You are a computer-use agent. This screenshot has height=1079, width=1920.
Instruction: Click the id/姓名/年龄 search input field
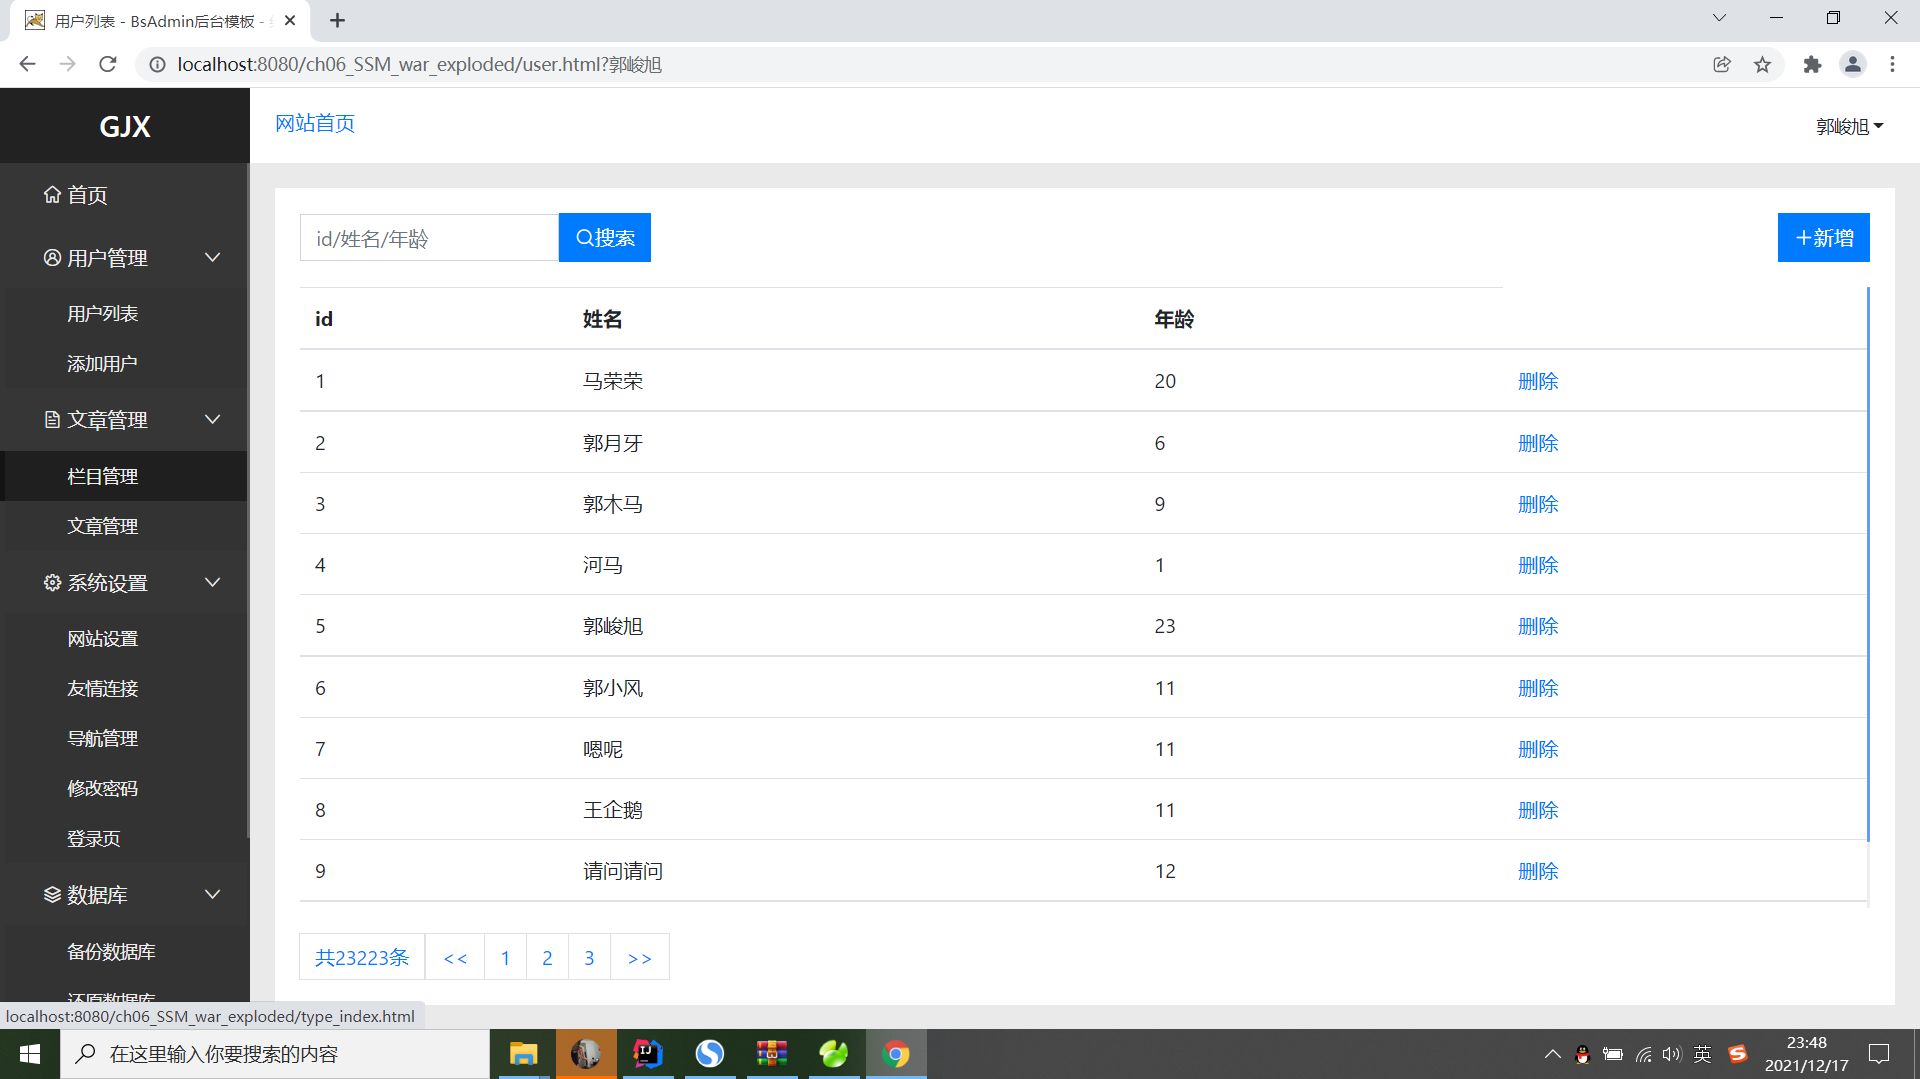[429, 237]
